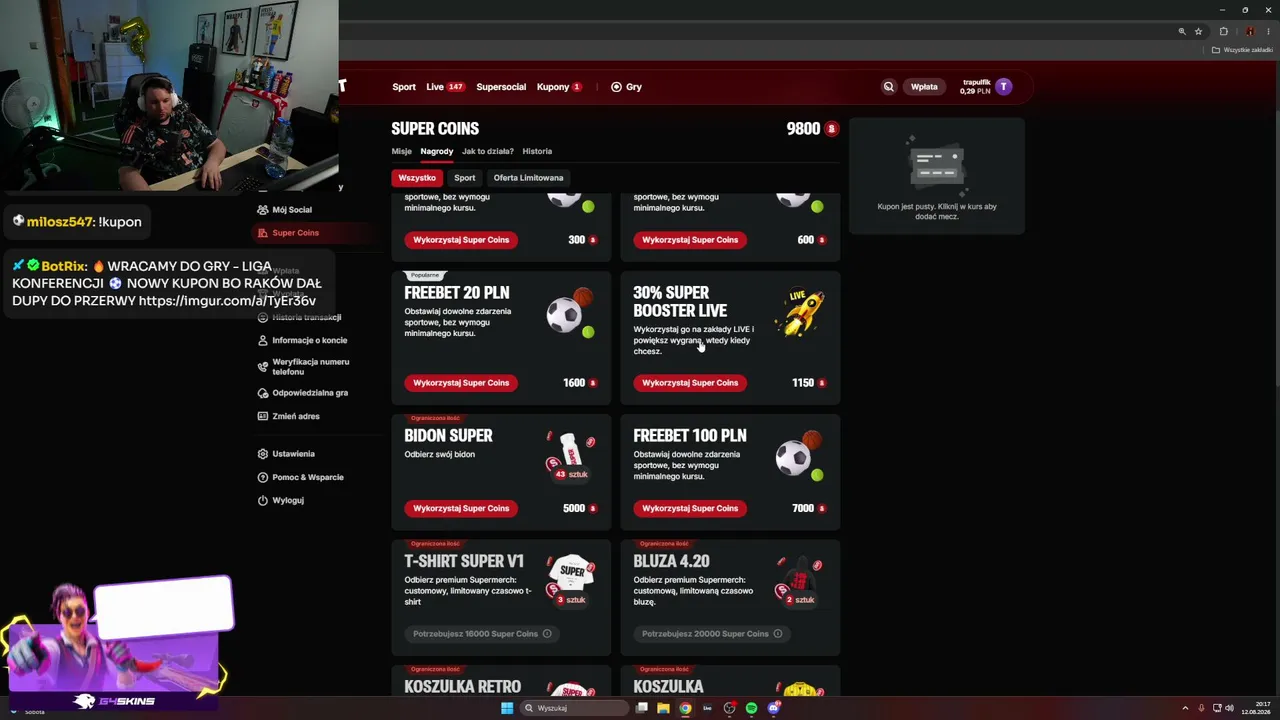Click the Odpowiedzialna gra icon
The height and width of the screenshot is (720, 1280).
(x=263, y=393)
